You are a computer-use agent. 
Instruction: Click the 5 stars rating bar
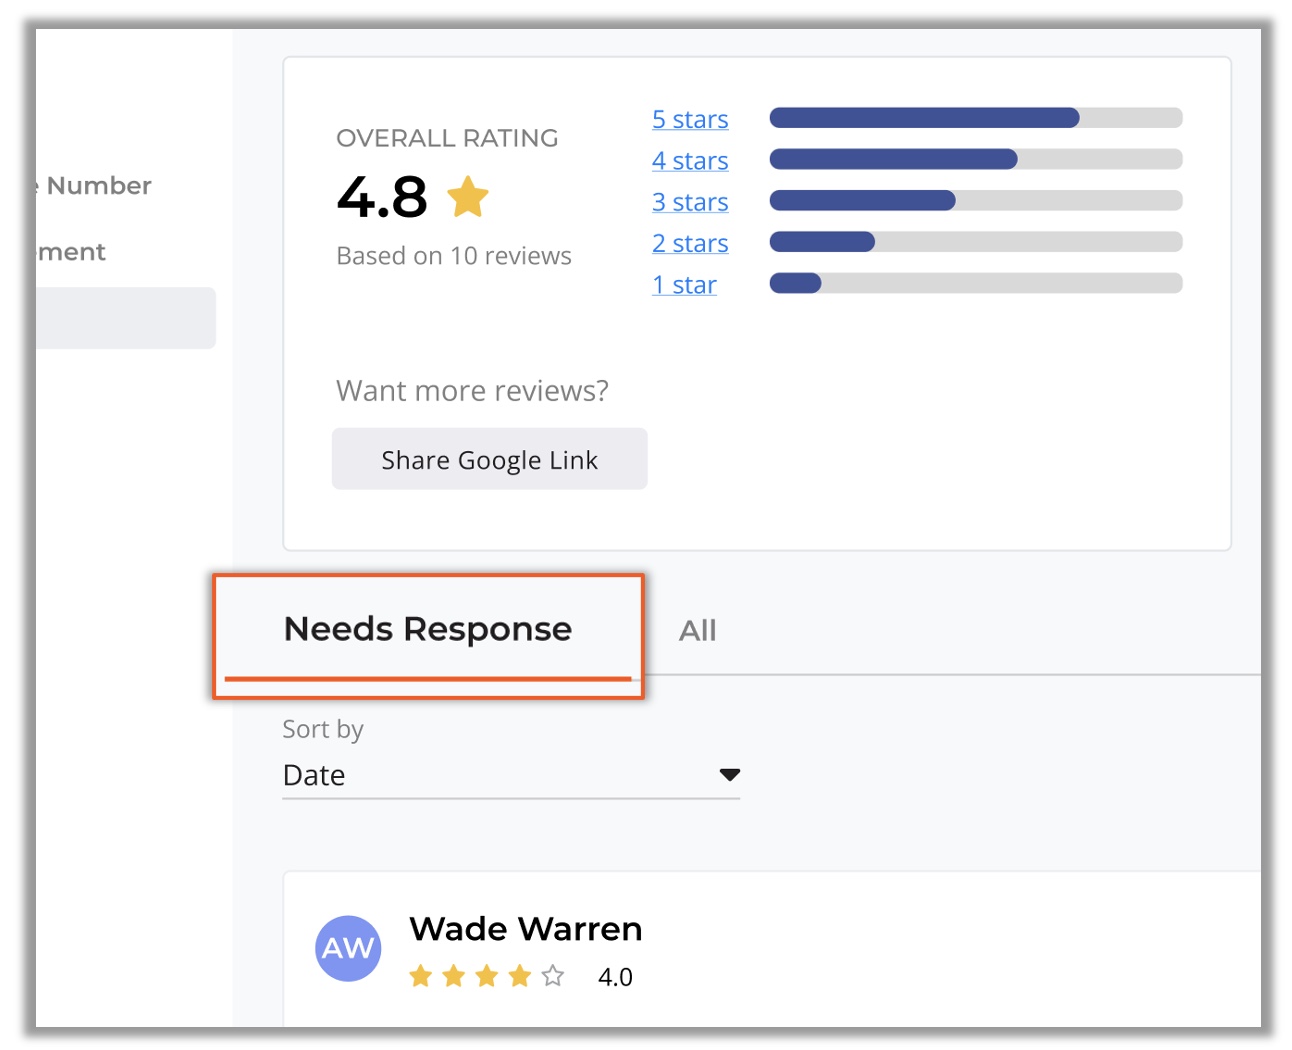point(975,118)
